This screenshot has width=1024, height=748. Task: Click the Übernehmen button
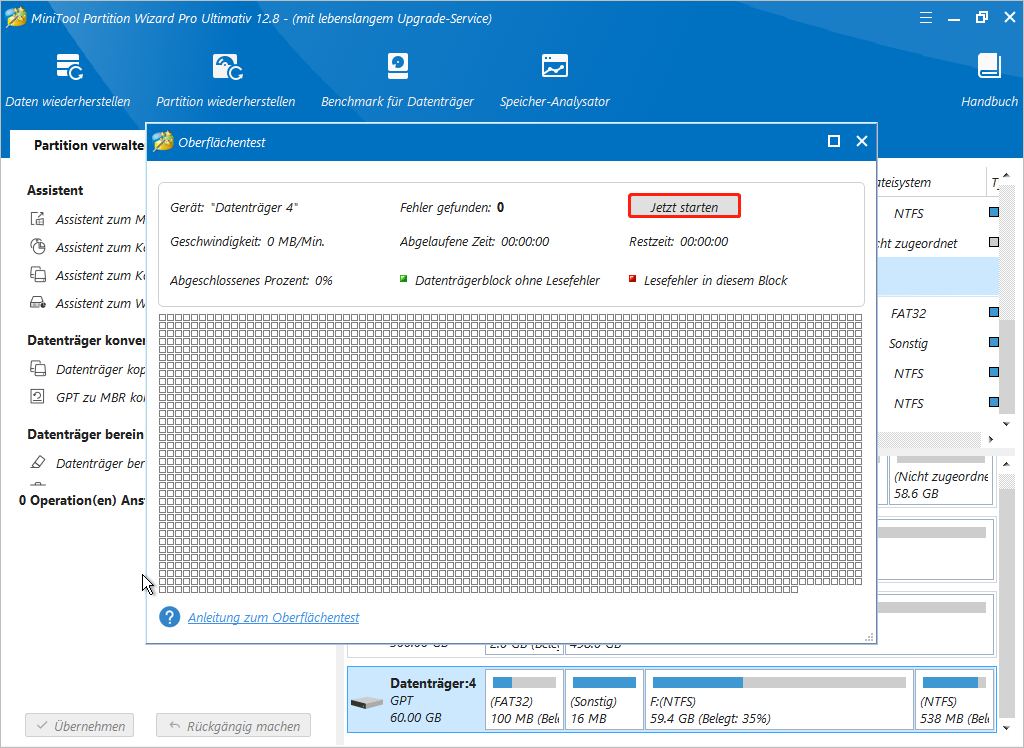coord(80,726)
